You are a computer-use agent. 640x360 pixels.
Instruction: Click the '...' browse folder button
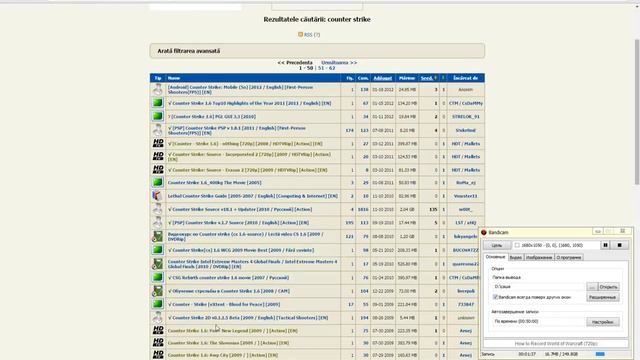click(592, 287)
